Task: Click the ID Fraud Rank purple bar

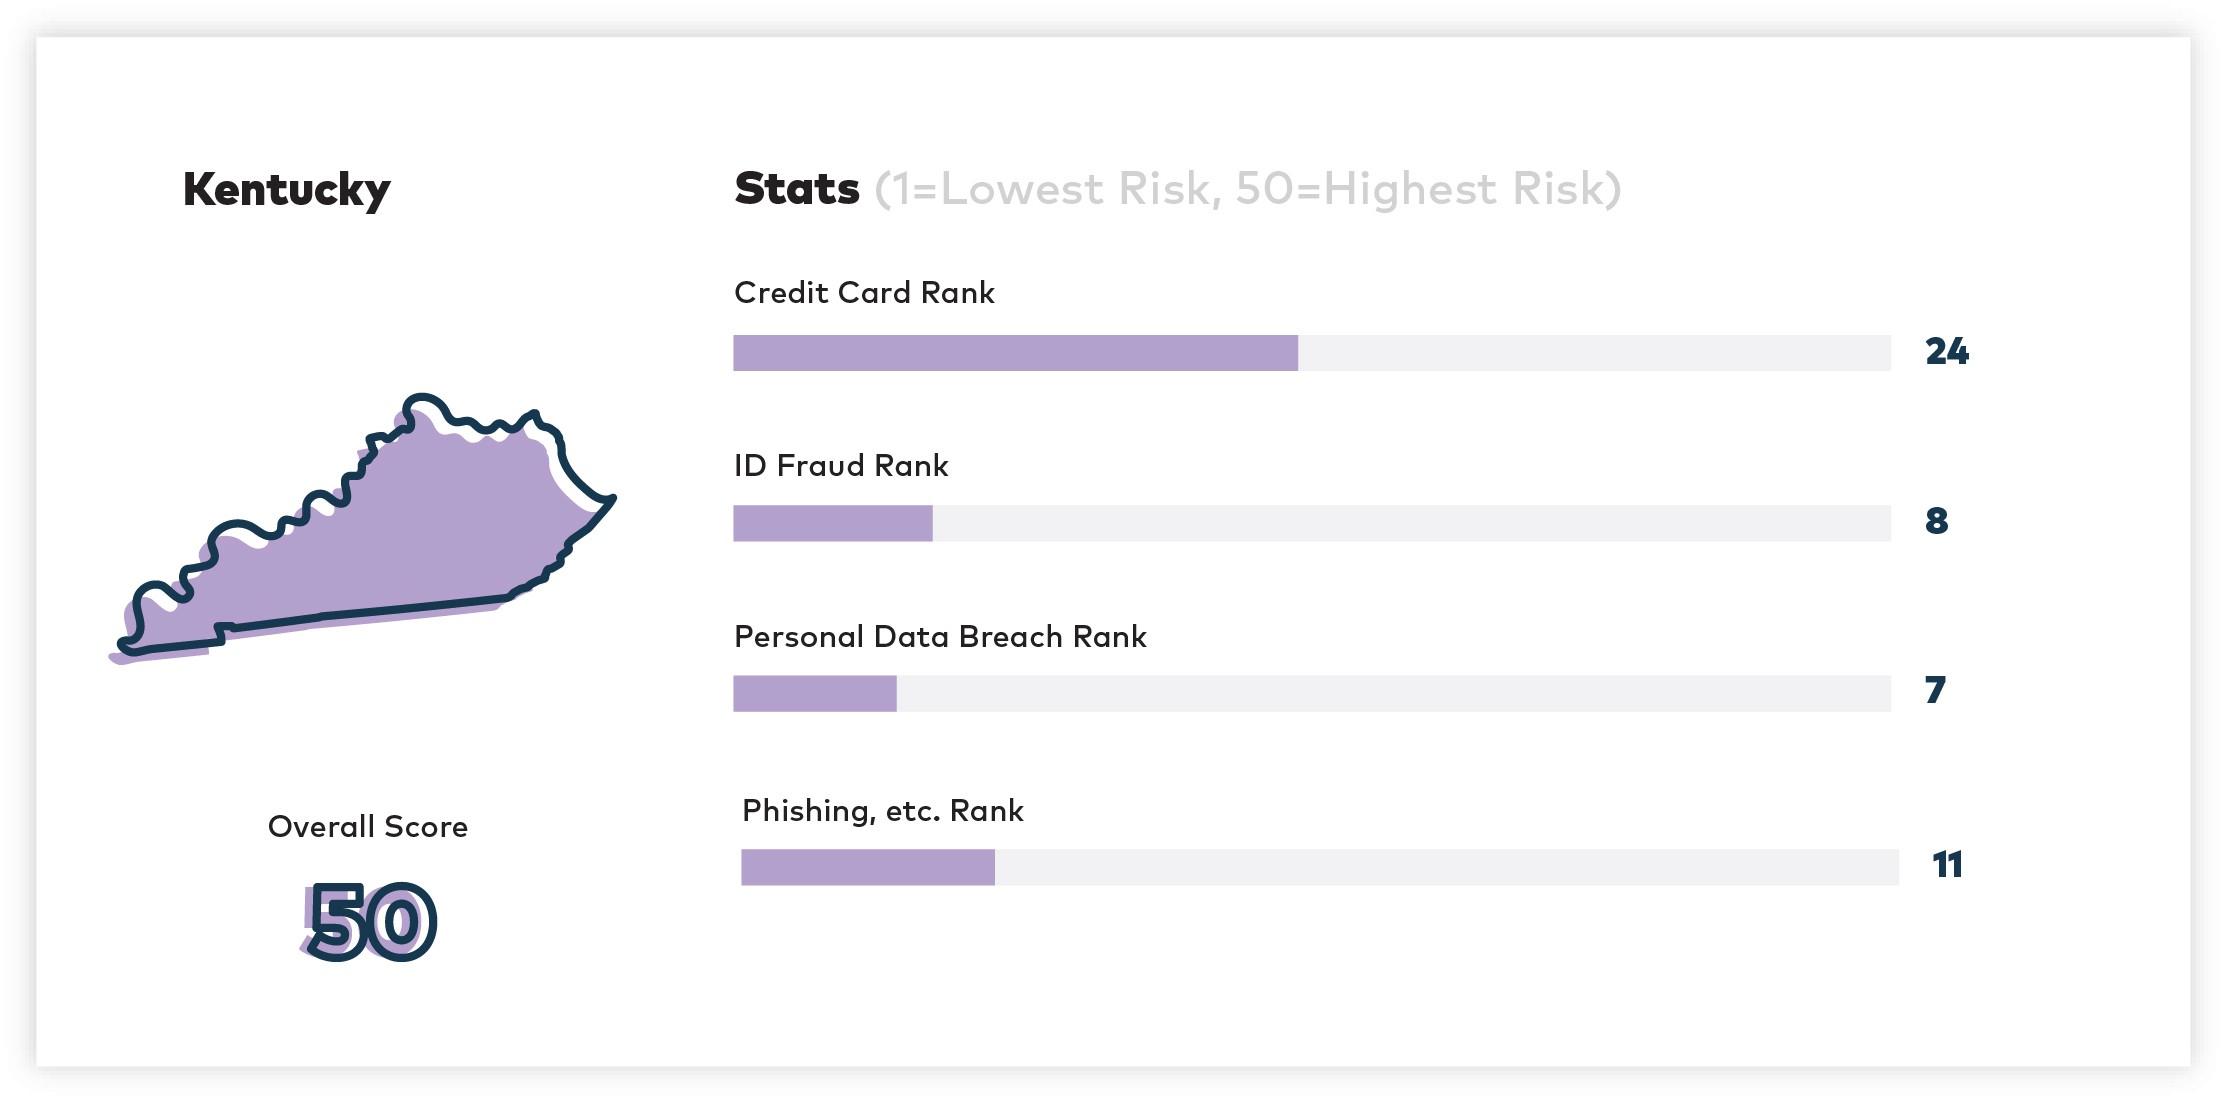Action: tap(832, 523)
